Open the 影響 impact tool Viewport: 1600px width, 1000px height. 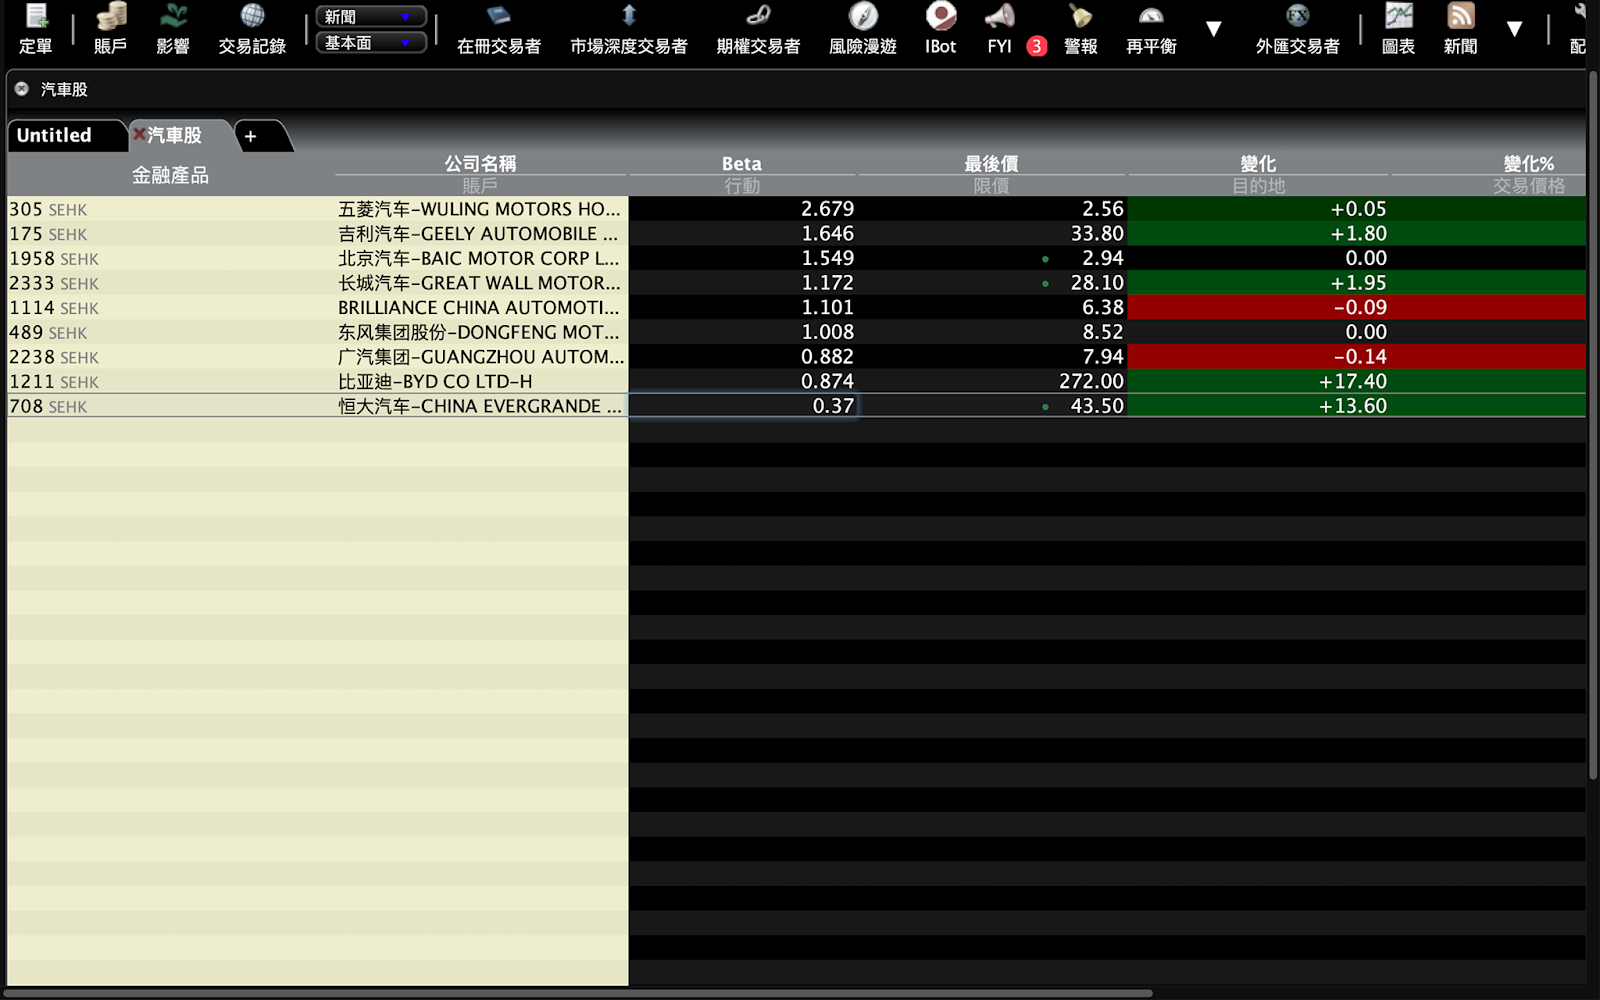(x=173, y=28)
